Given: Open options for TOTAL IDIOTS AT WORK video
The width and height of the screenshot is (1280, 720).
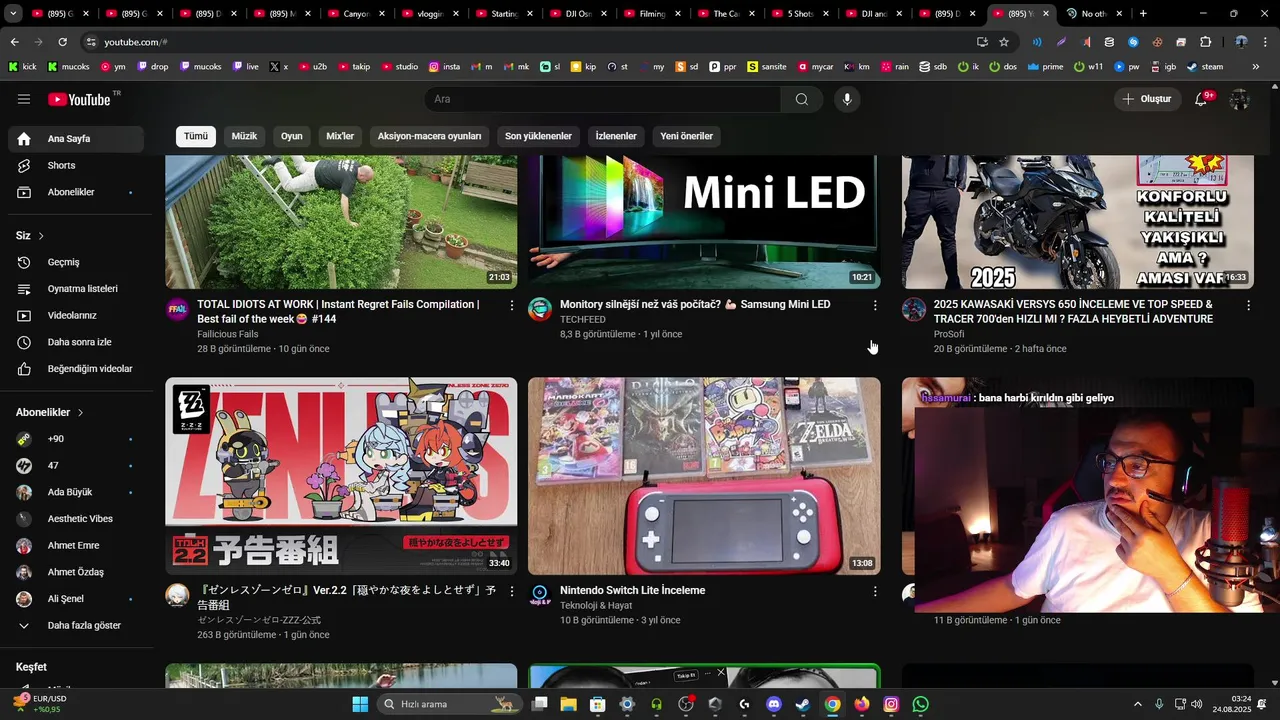Looking at the screenshot, I should pyautogui.click(x=512, y=305).
